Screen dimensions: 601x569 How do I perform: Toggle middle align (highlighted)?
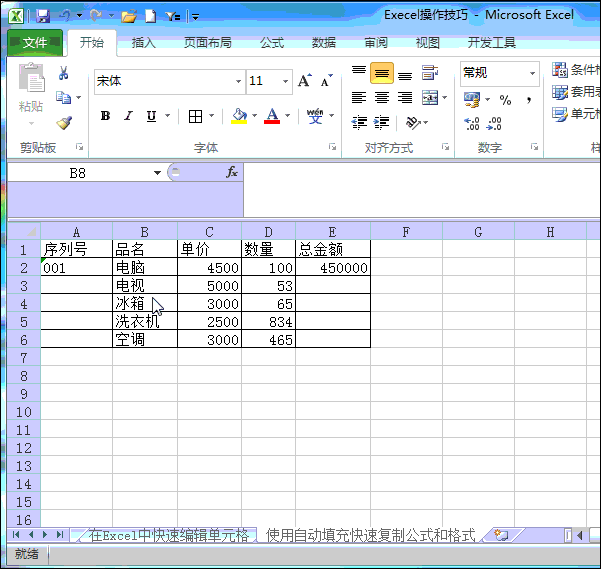pyautogui.click(x=382, y=73)
